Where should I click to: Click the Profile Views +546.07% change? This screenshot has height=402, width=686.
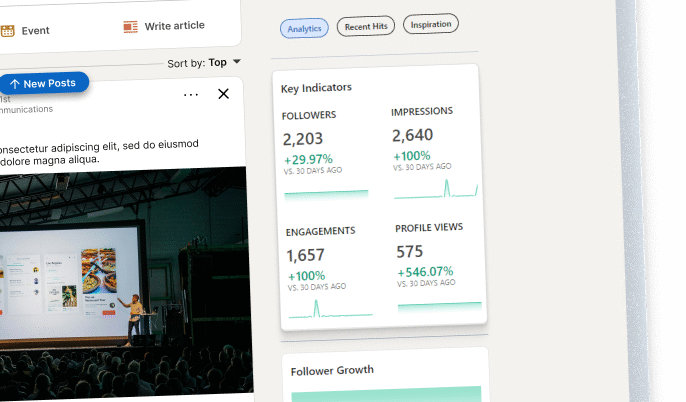(425, 272)
